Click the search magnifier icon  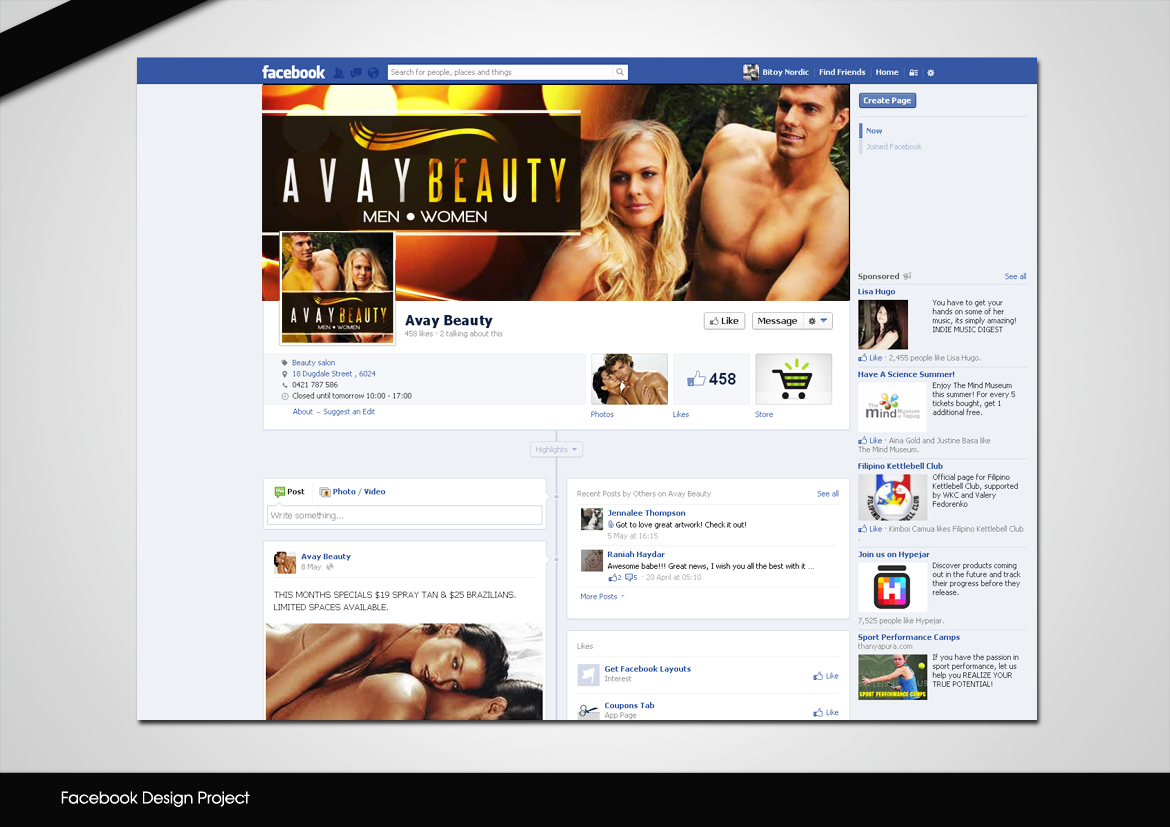pyautogui.click(x=620, y=72)
